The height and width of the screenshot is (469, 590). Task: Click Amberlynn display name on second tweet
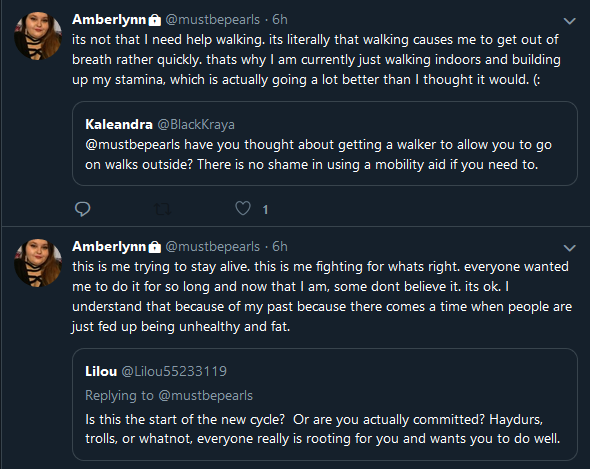109,247
